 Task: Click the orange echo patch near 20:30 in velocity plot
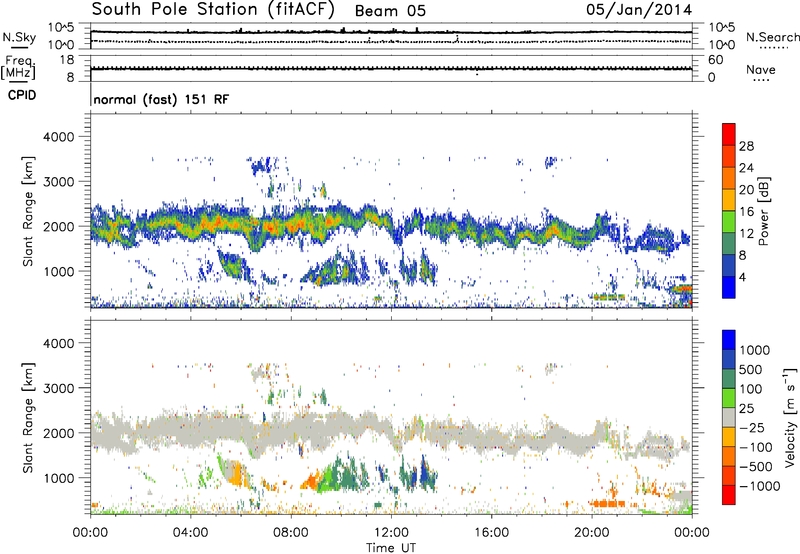click(607, 503)
